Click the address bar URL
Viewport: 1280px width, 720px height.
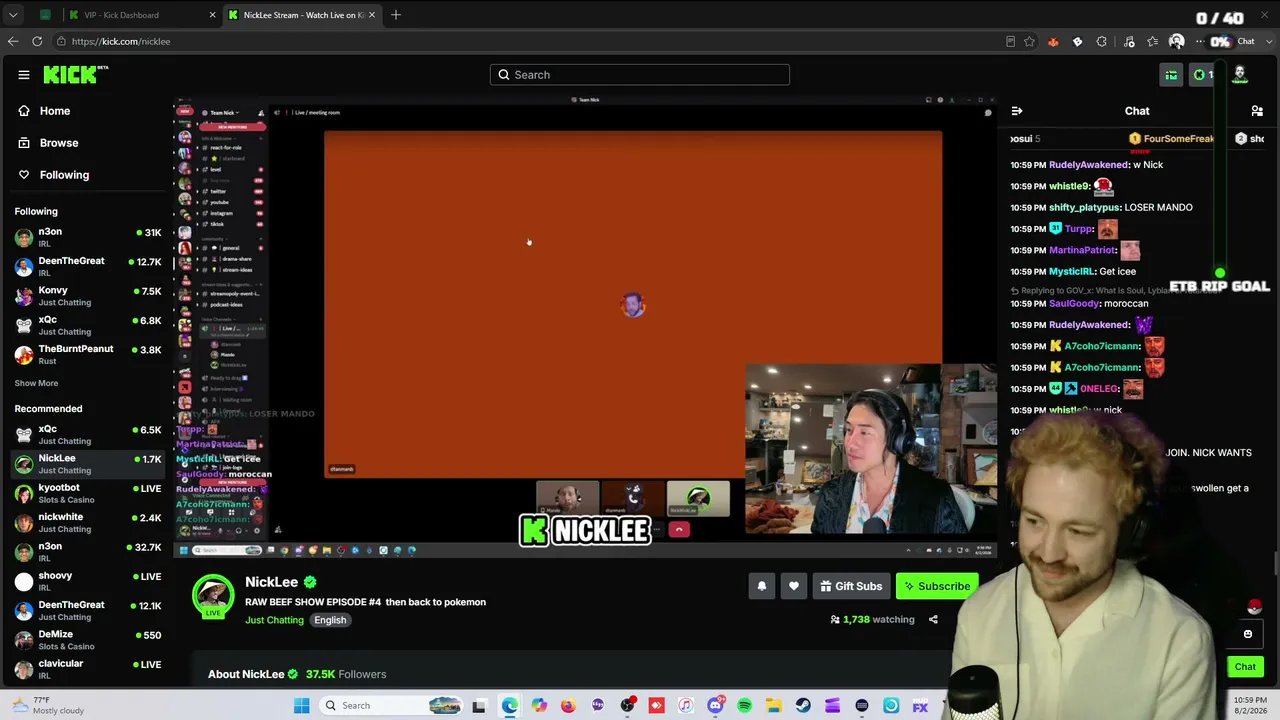pyautogui.click(x=121, y=42)
